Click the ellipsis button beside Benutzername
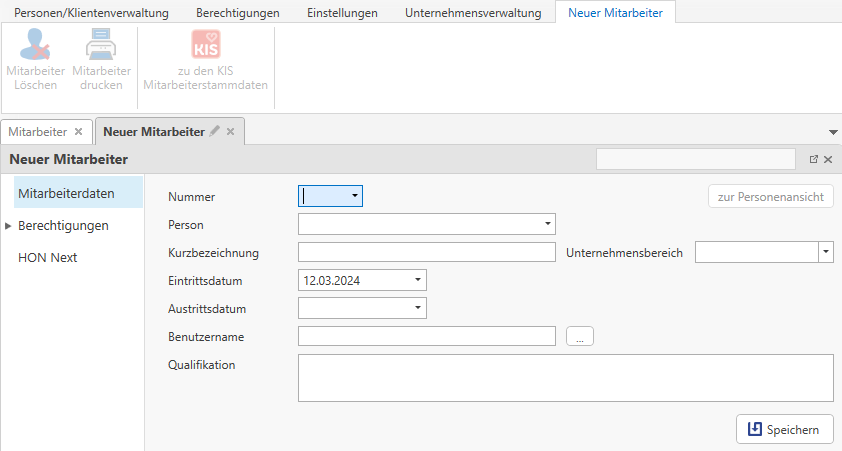Image resolution: width=842 pixels, height=451 pixels. pyautogui.click(x=580, y=336)
